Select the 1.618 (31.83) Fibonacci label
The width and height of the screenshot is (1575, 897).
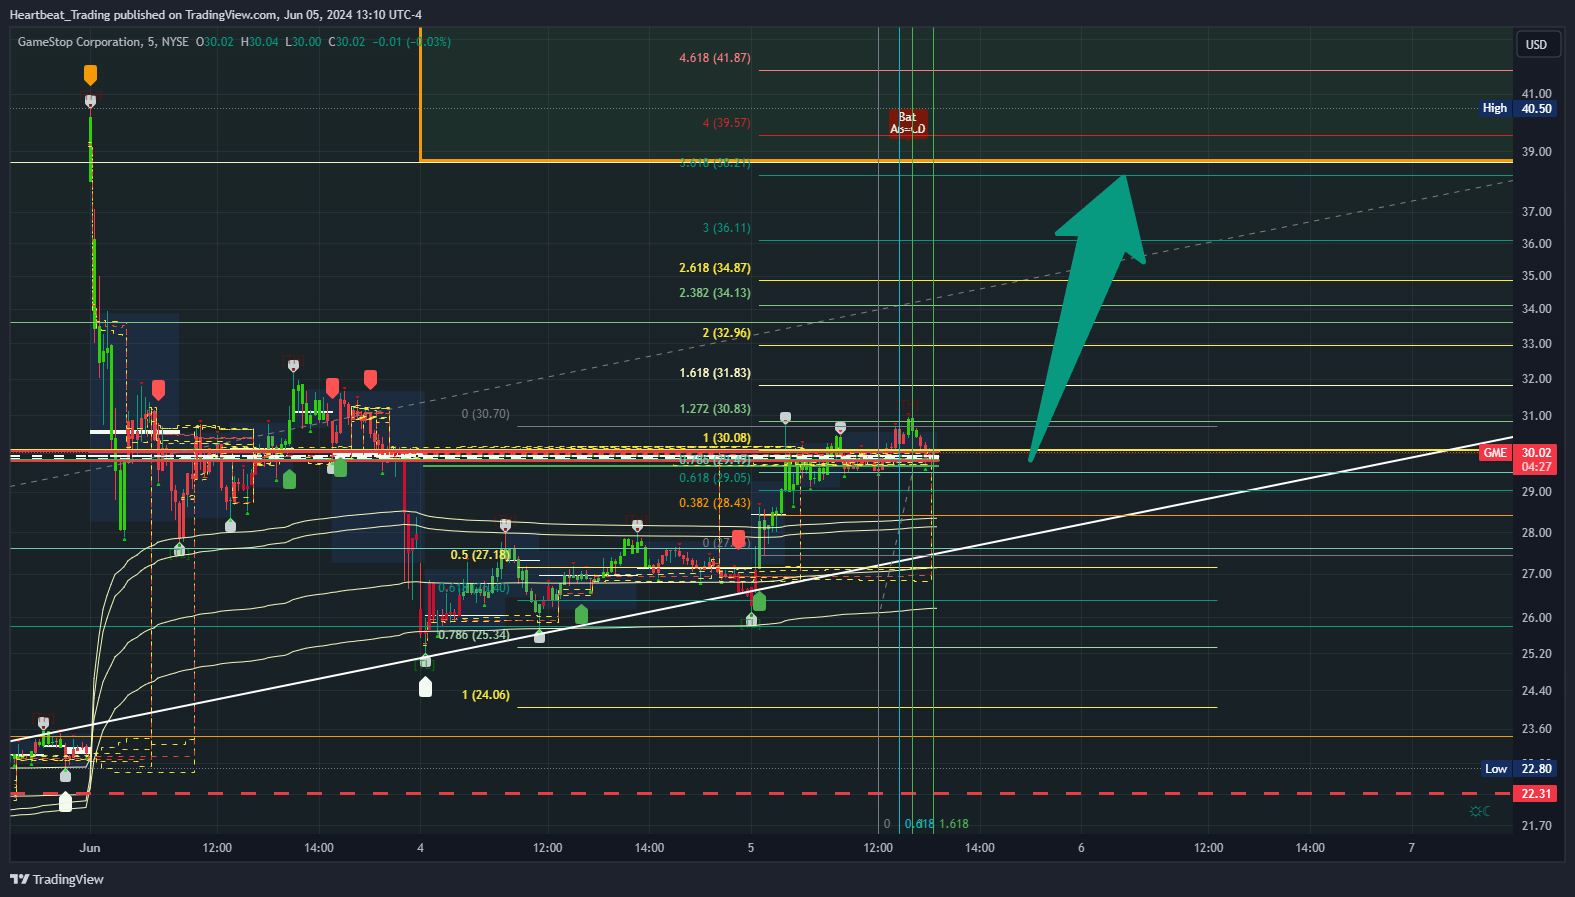pyautogui.click(x=715, y=373)
